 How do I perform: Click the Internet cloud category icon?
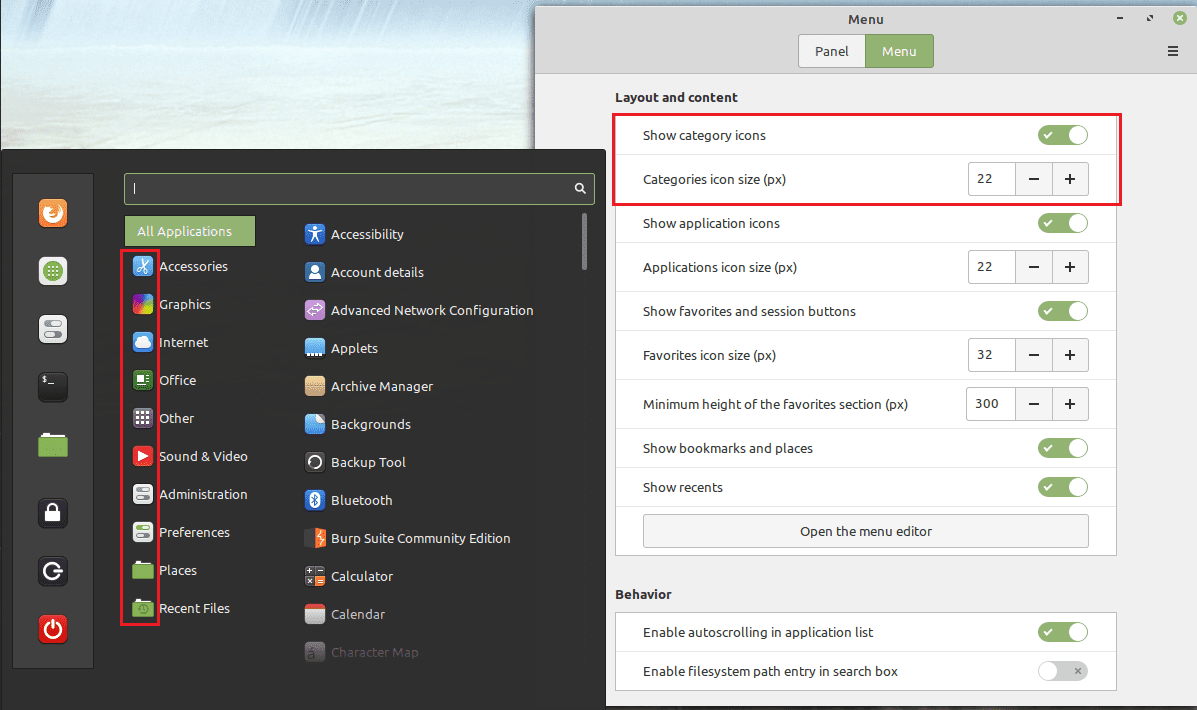143,342
